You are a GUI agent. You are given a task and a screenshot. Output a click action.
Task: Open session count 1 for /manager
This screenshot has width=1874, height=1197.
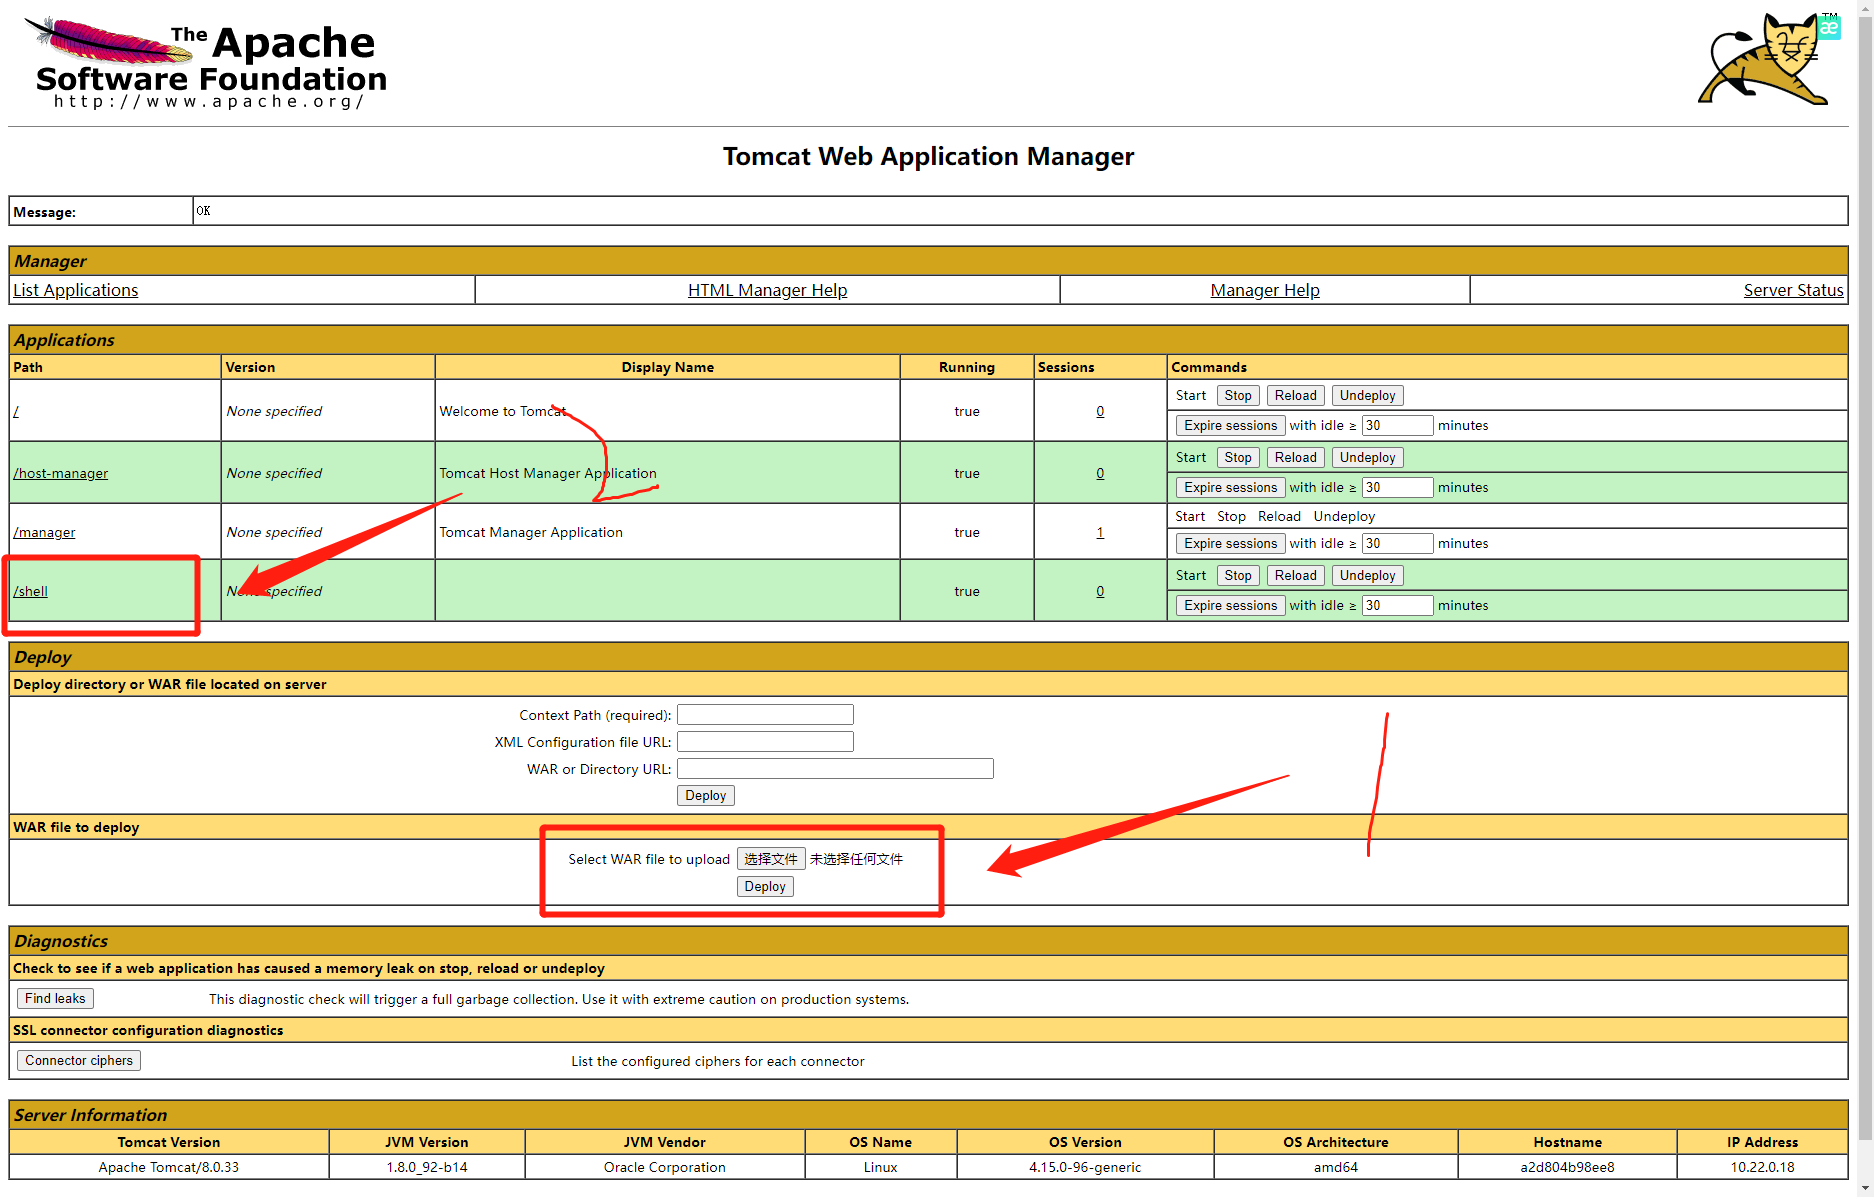1100,532
